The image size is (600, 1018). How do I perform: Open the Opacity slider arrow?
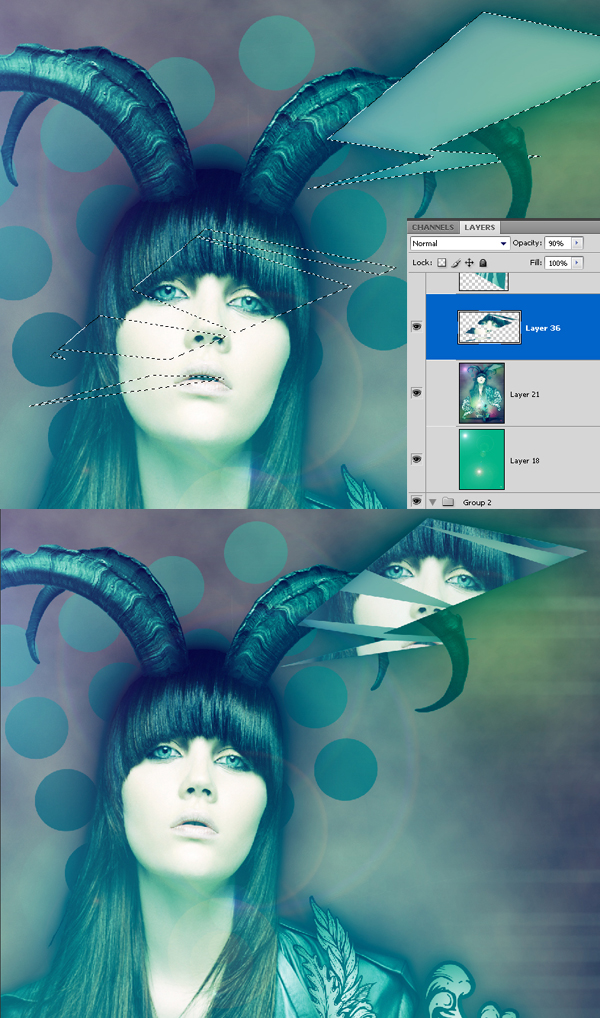point(577,243)
